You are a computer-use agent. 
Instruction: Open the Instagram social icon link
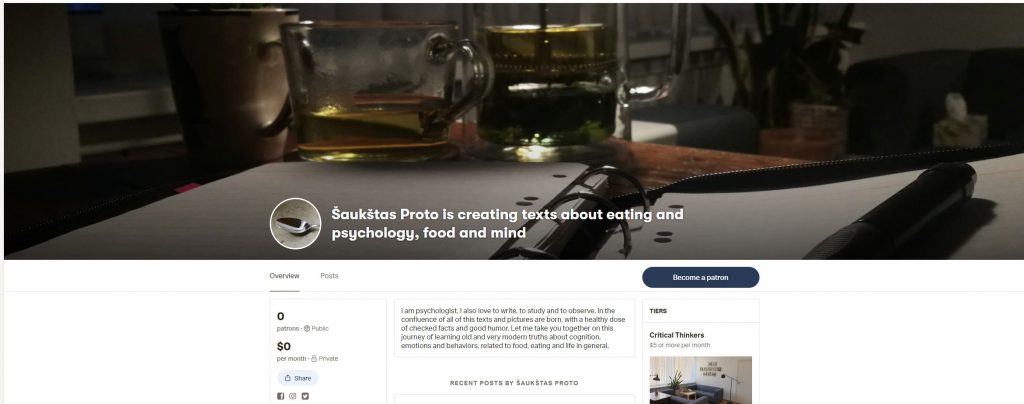(x=293, y=396)
